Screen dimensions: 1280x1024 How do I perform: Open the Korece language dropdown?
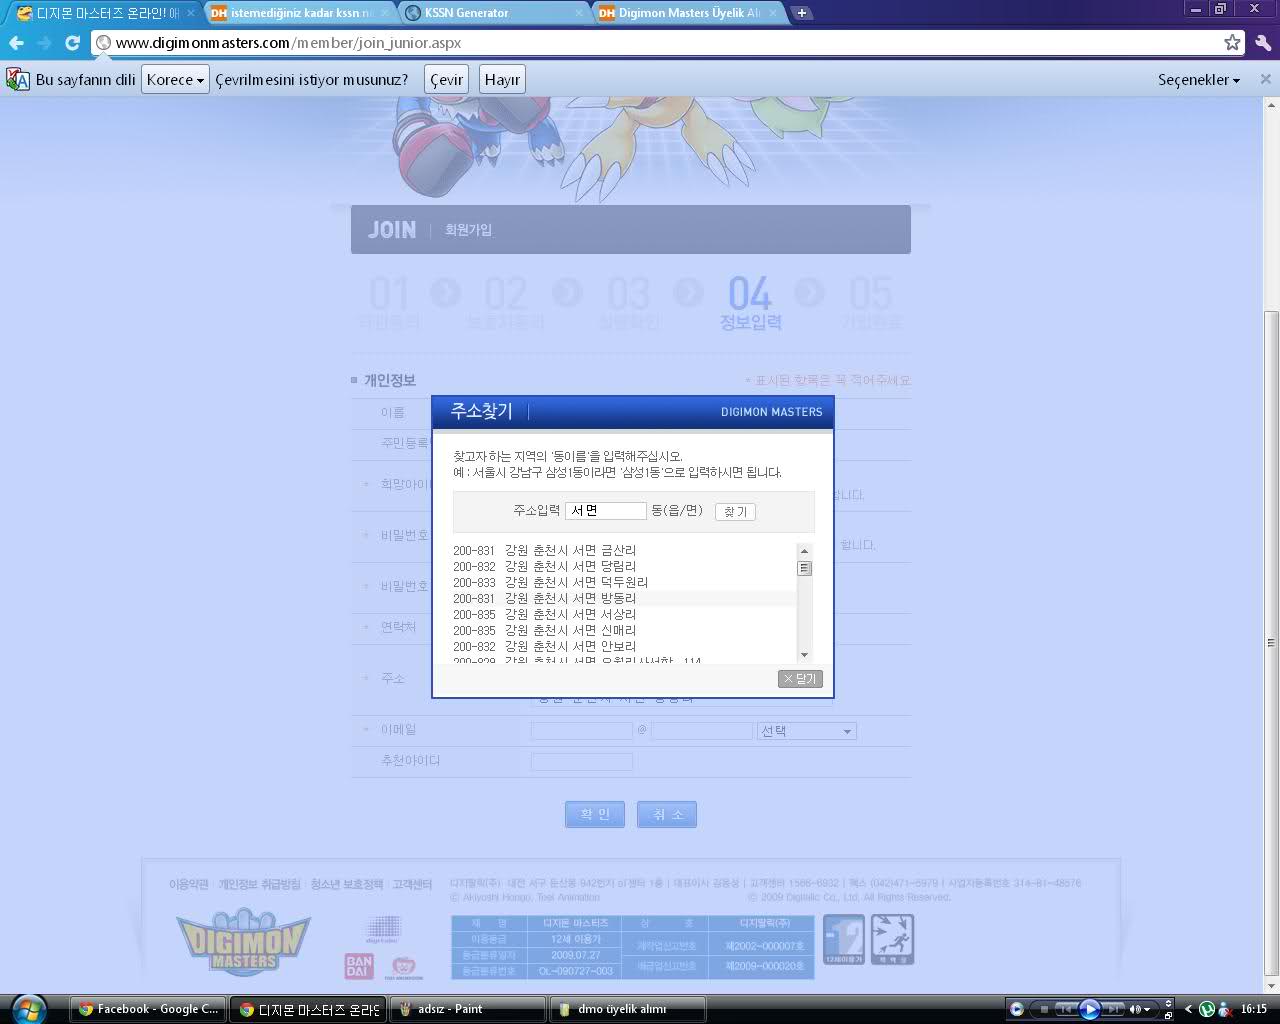point(175,80)
